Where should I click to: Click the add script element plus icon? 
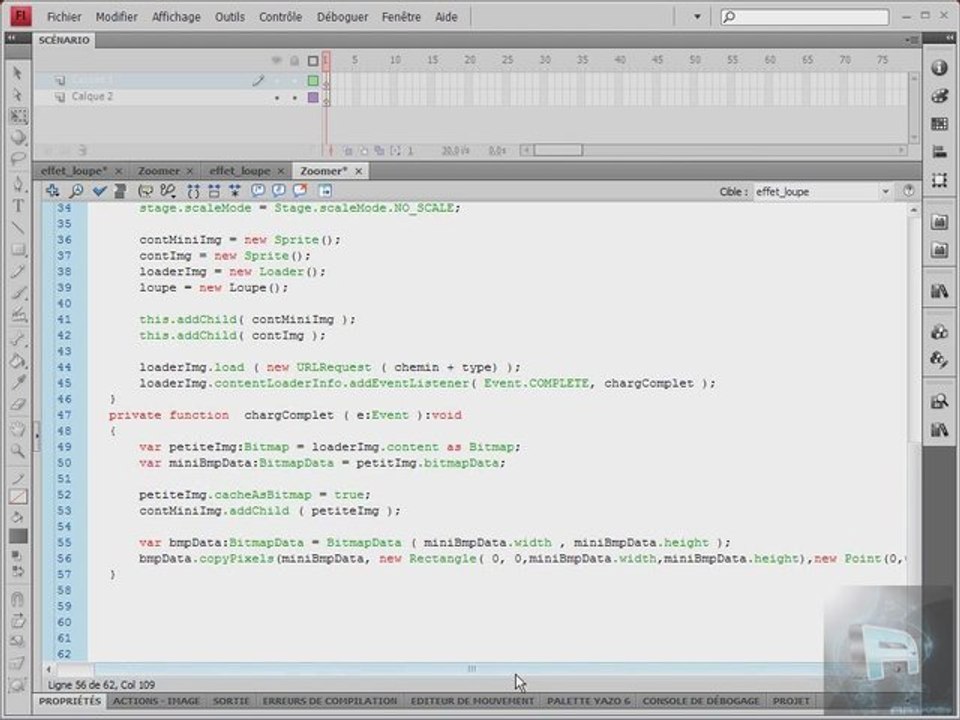click(53, 191)
